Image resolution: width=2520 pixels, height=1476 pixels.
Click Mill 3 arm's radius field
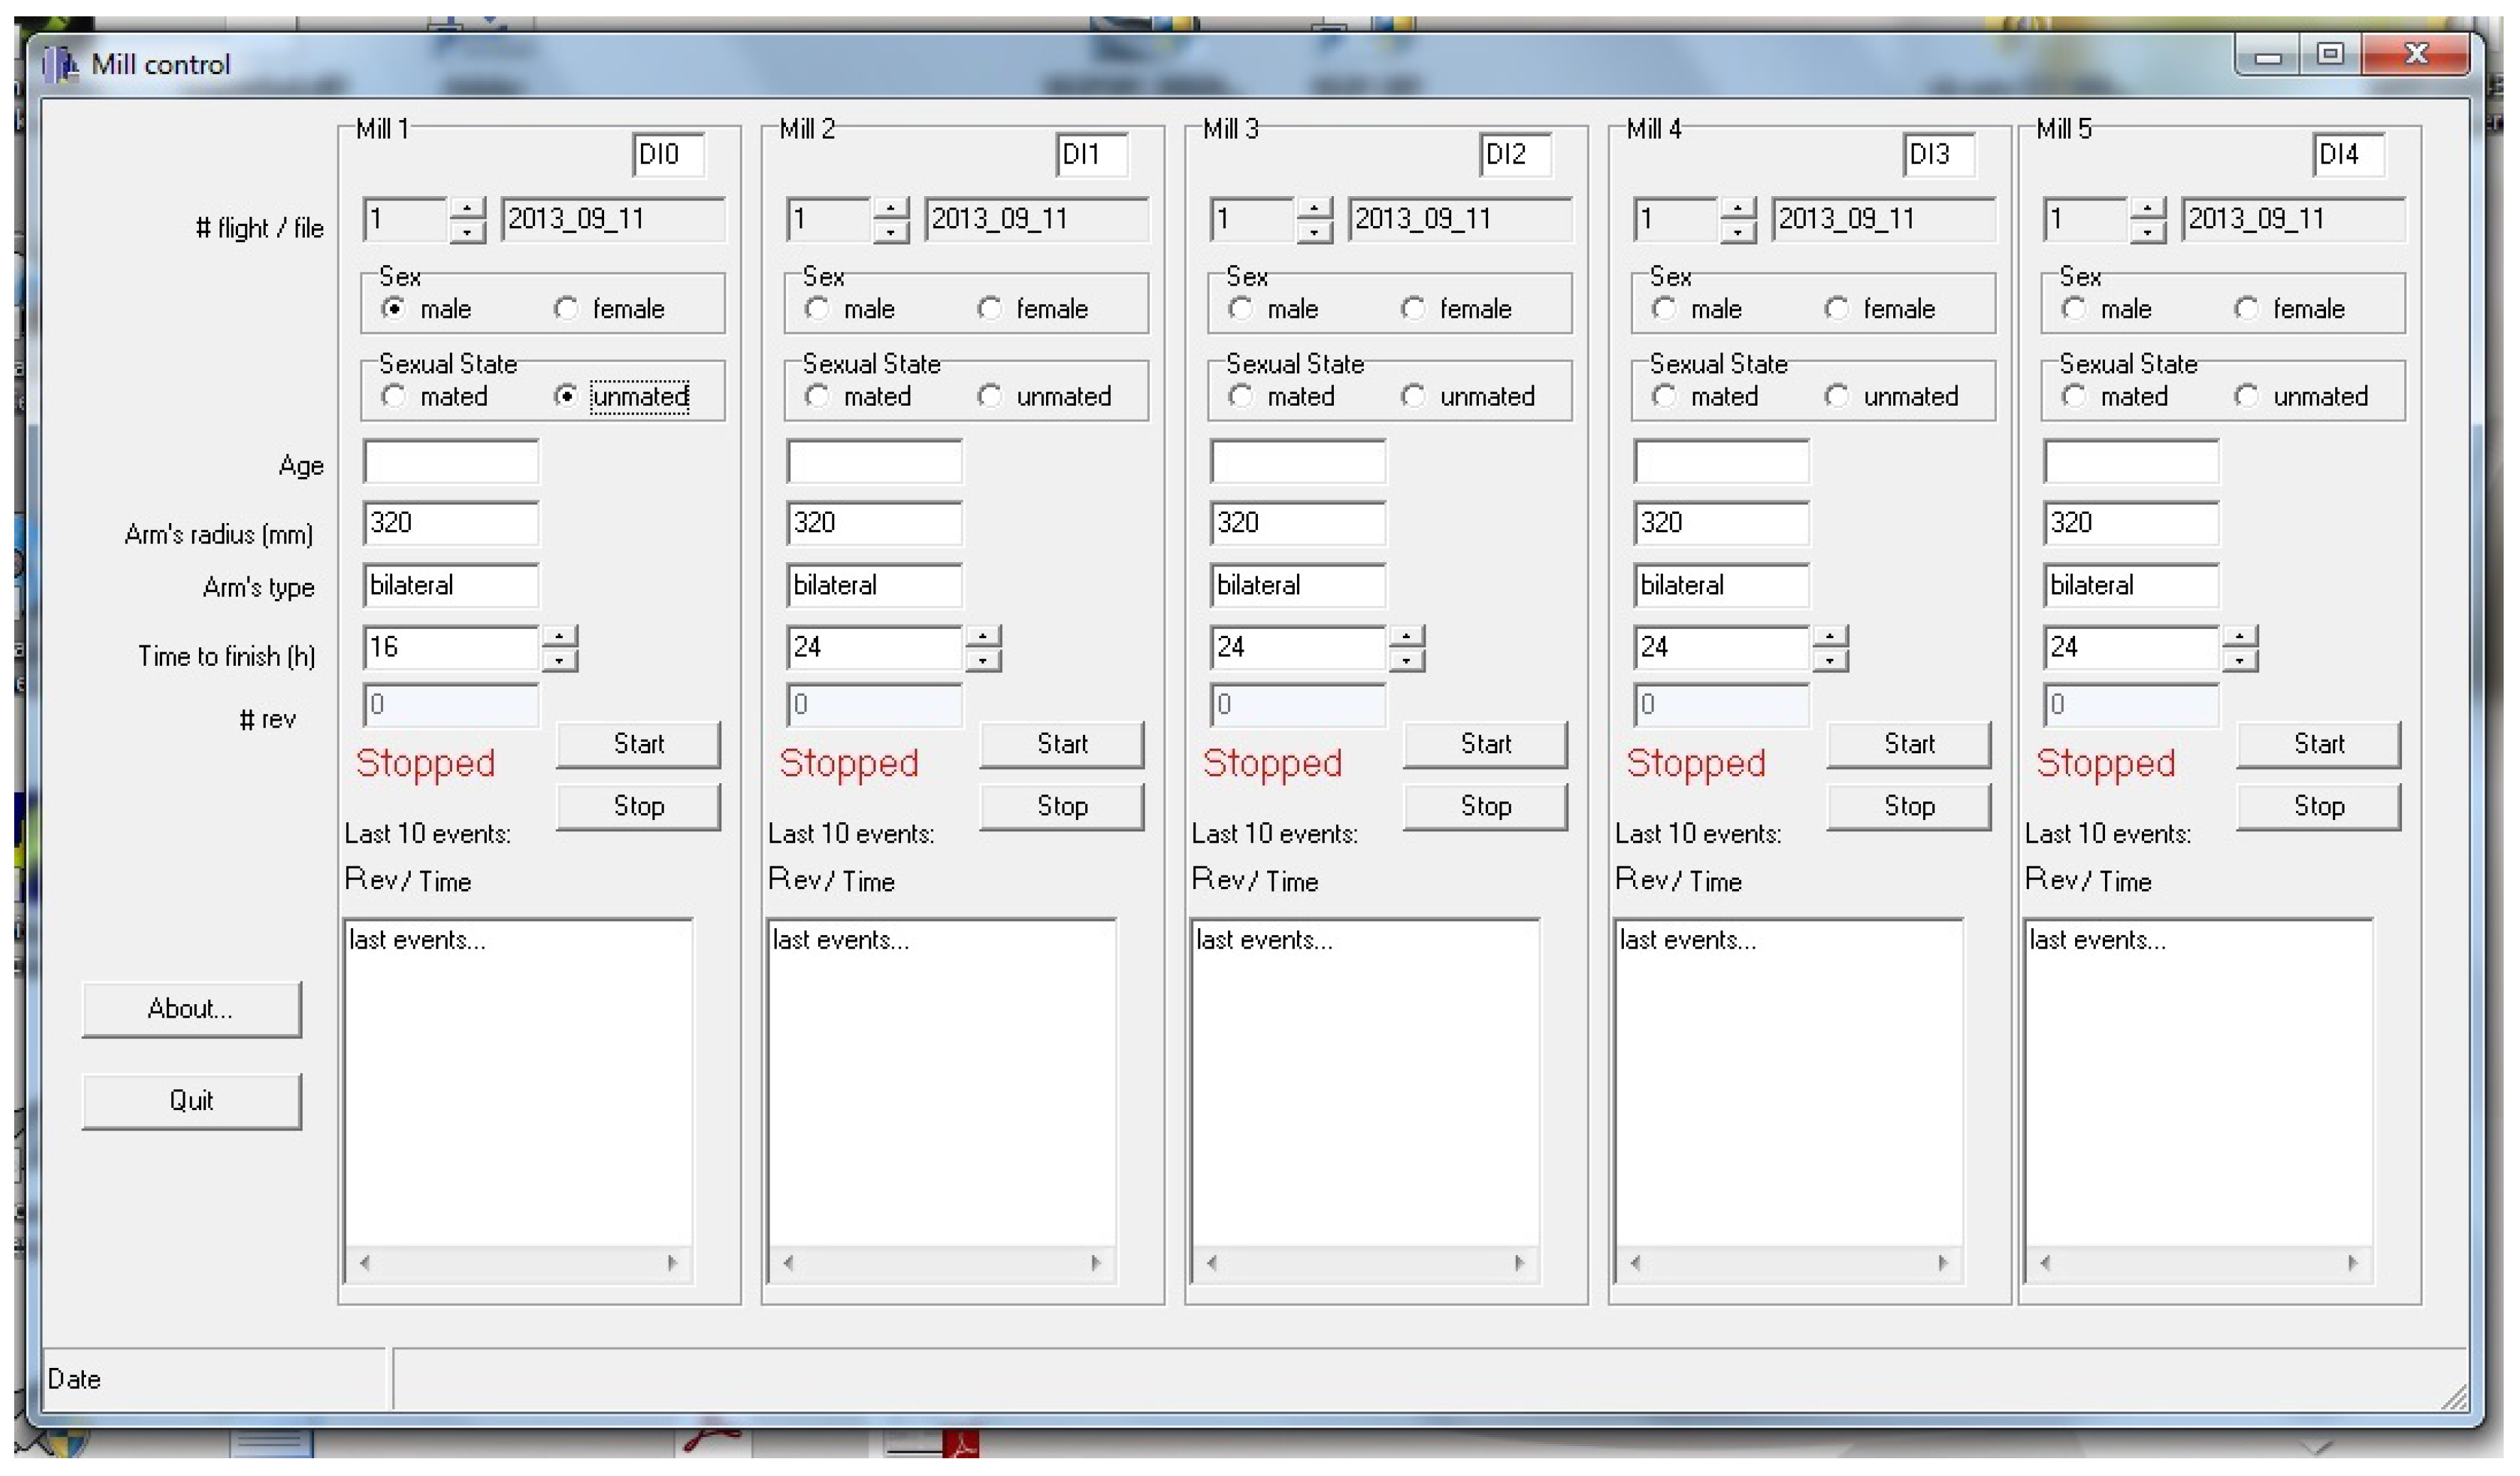click(1297, 523)
